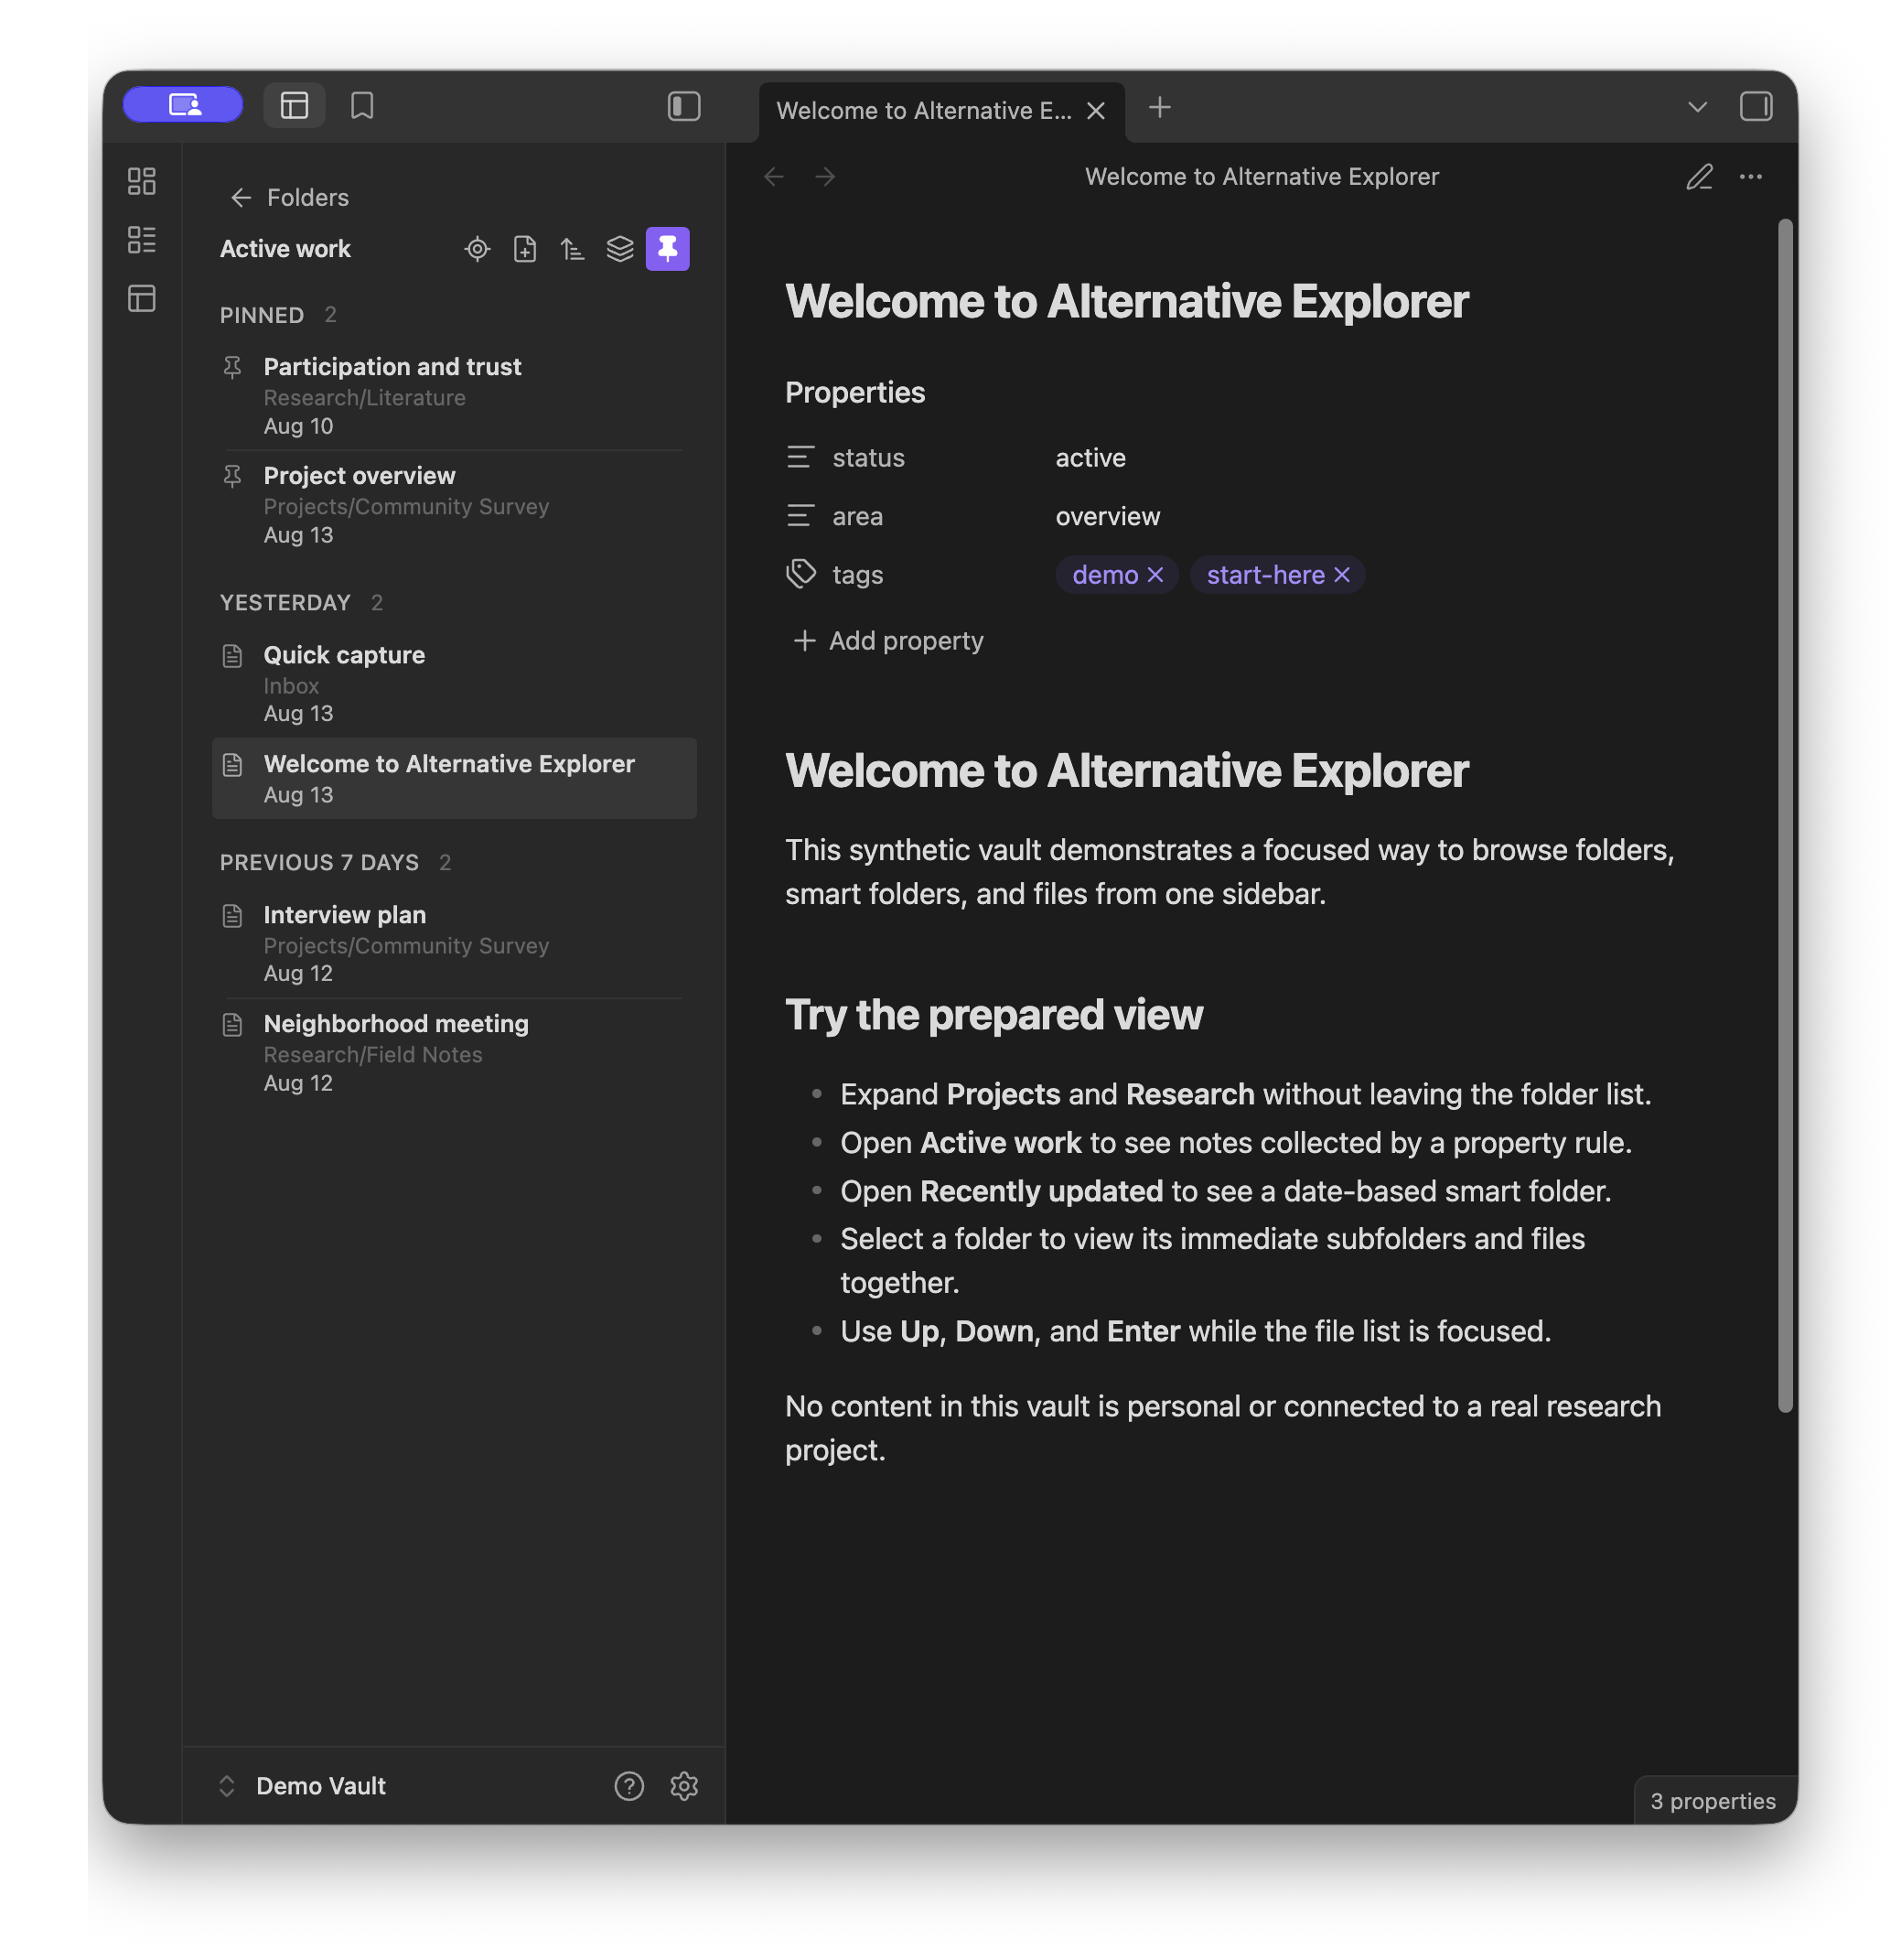Click the start-here tag label
The image size is (1901, 1960).
click(x=1265, y=575)
